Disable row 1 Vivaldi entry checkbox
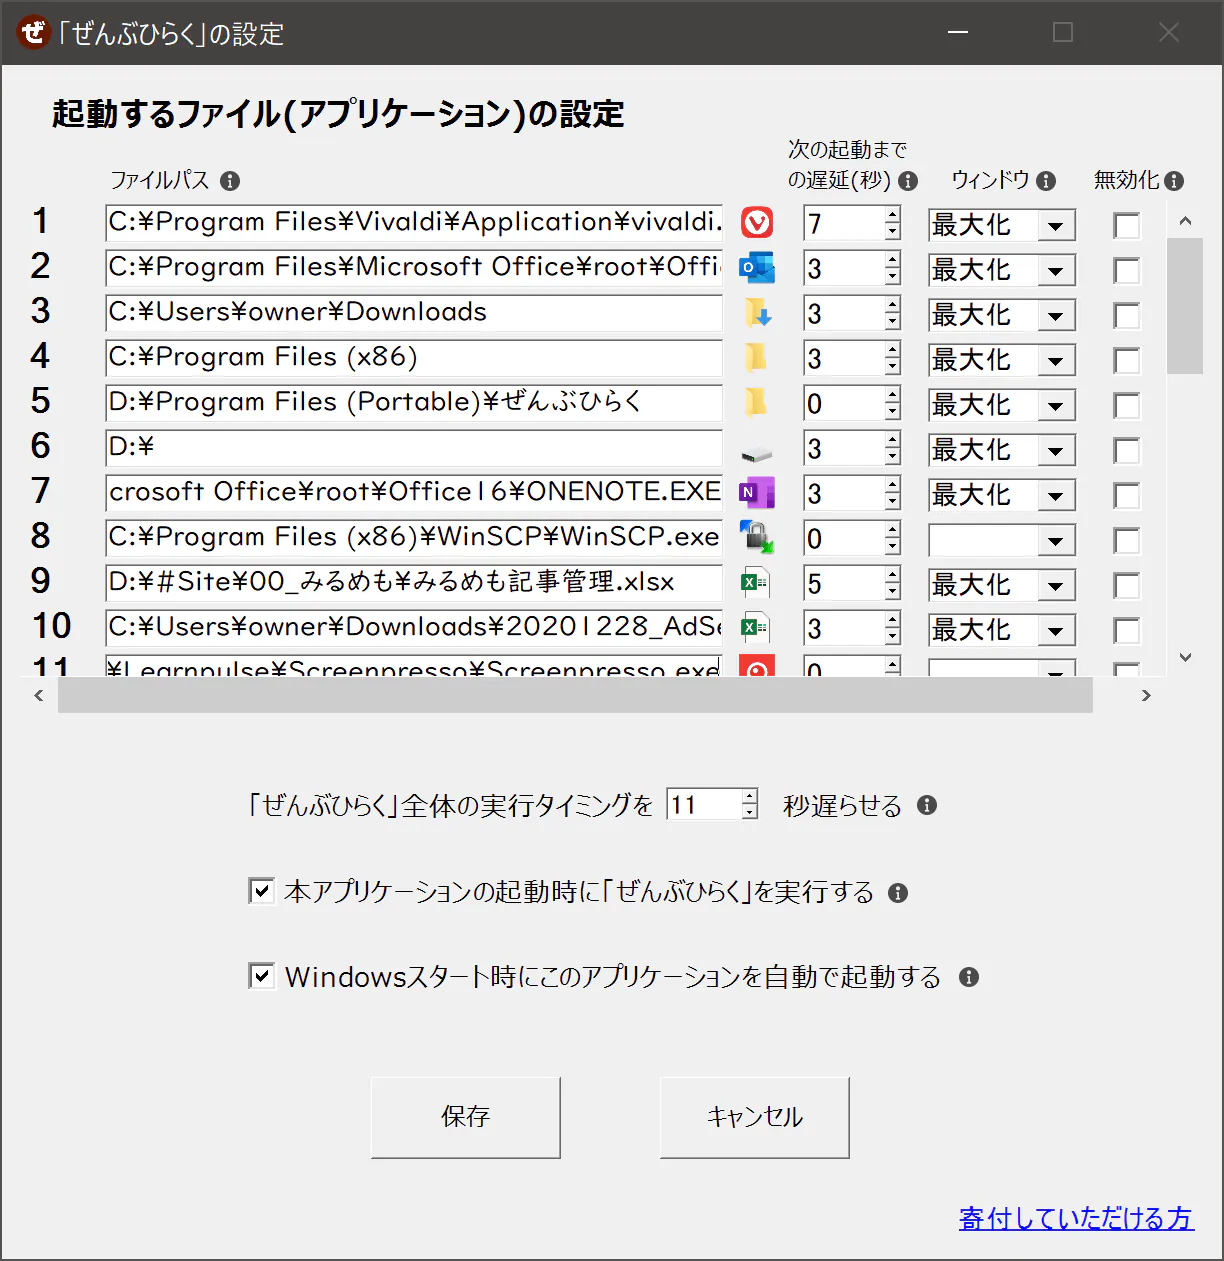 point(1127,225)
